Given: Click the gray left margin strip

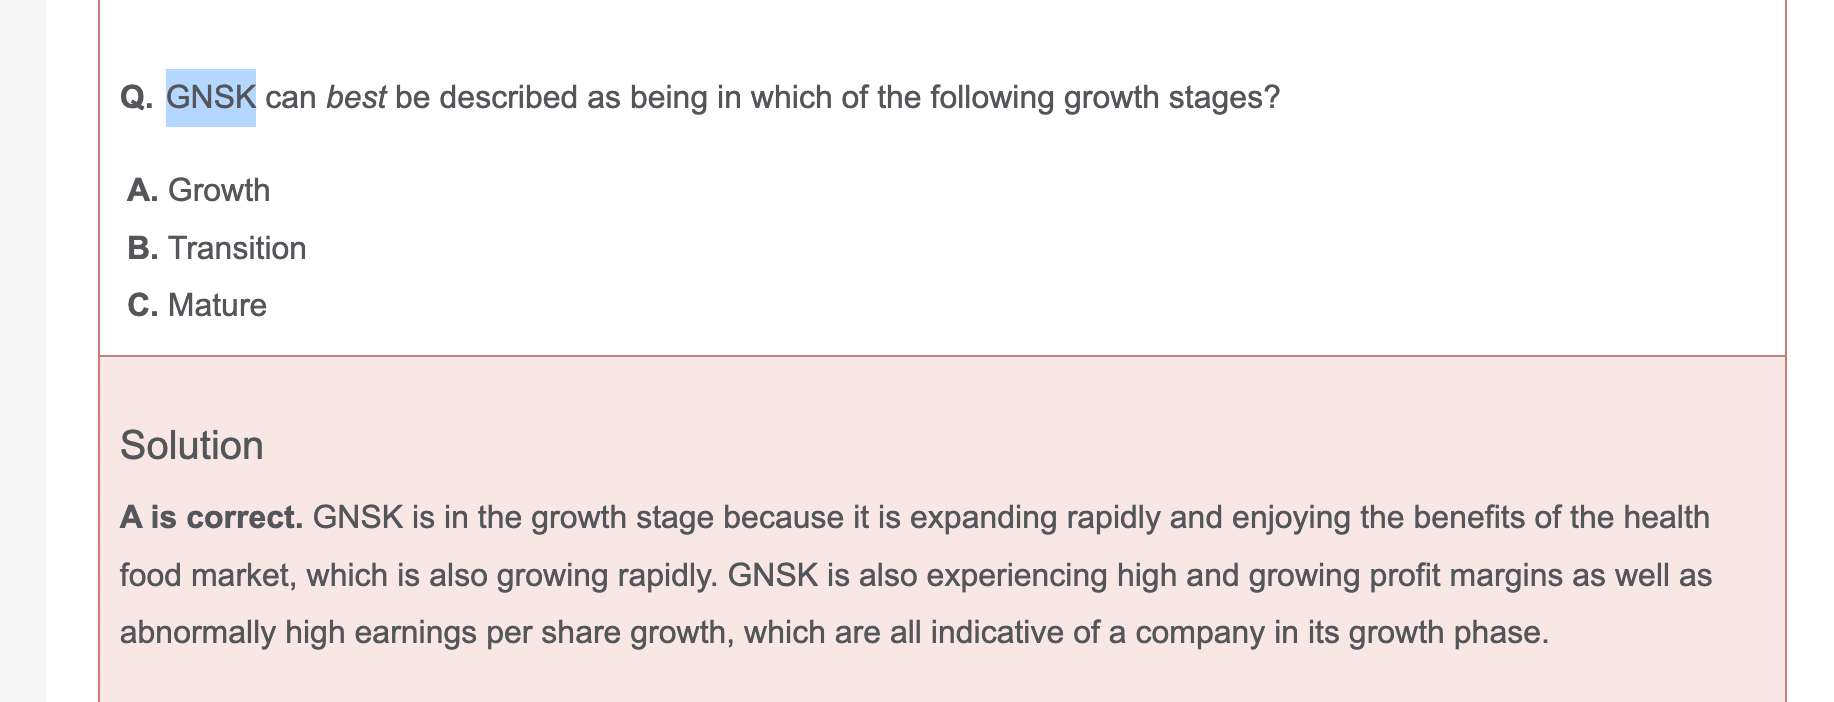Looking at the screenshot, I should click(x=23, y=351).
